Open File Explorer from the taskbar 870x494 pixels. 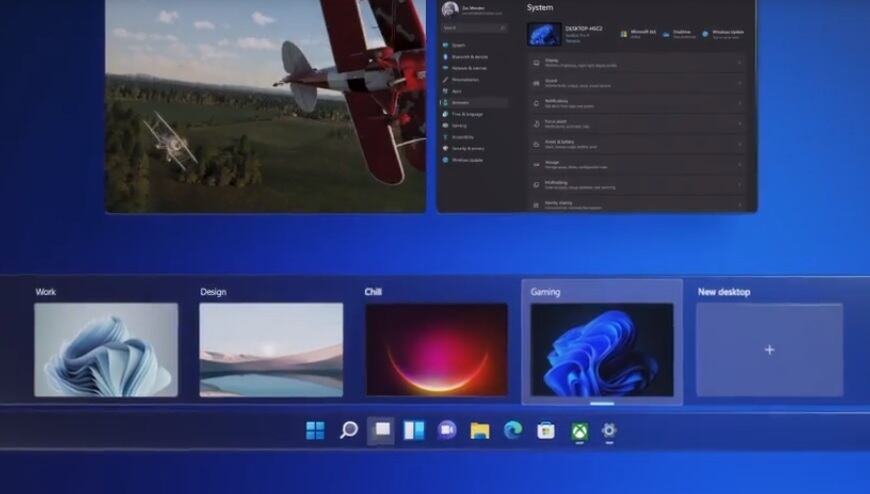[x=480, y=430]
